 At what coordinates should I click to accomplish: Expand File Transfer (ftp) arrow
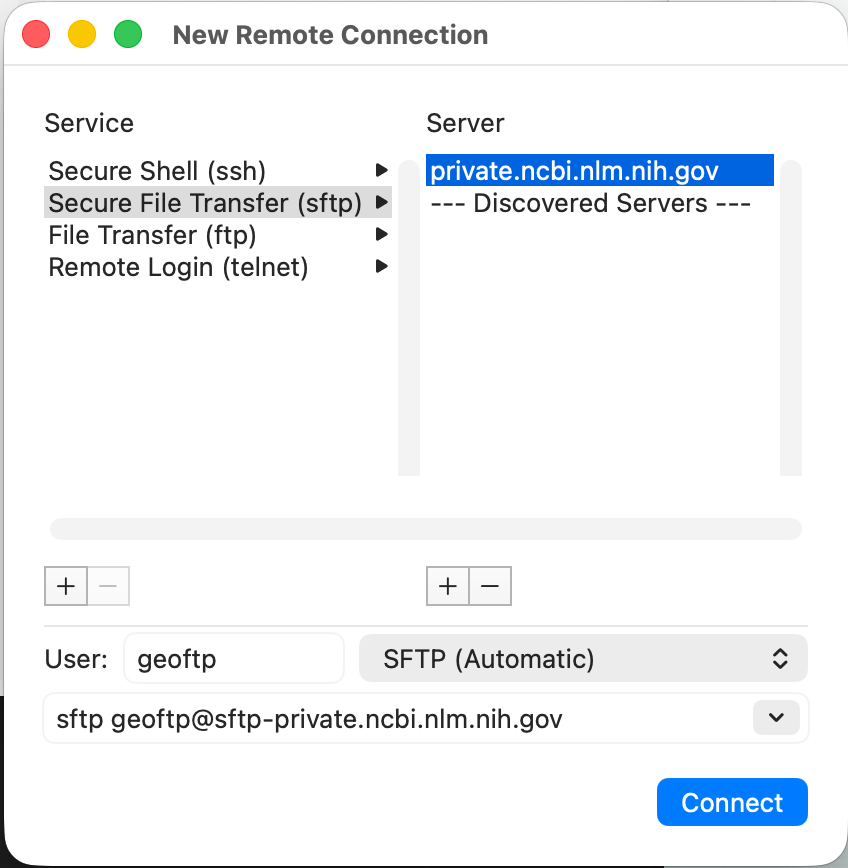click(381, 235)
